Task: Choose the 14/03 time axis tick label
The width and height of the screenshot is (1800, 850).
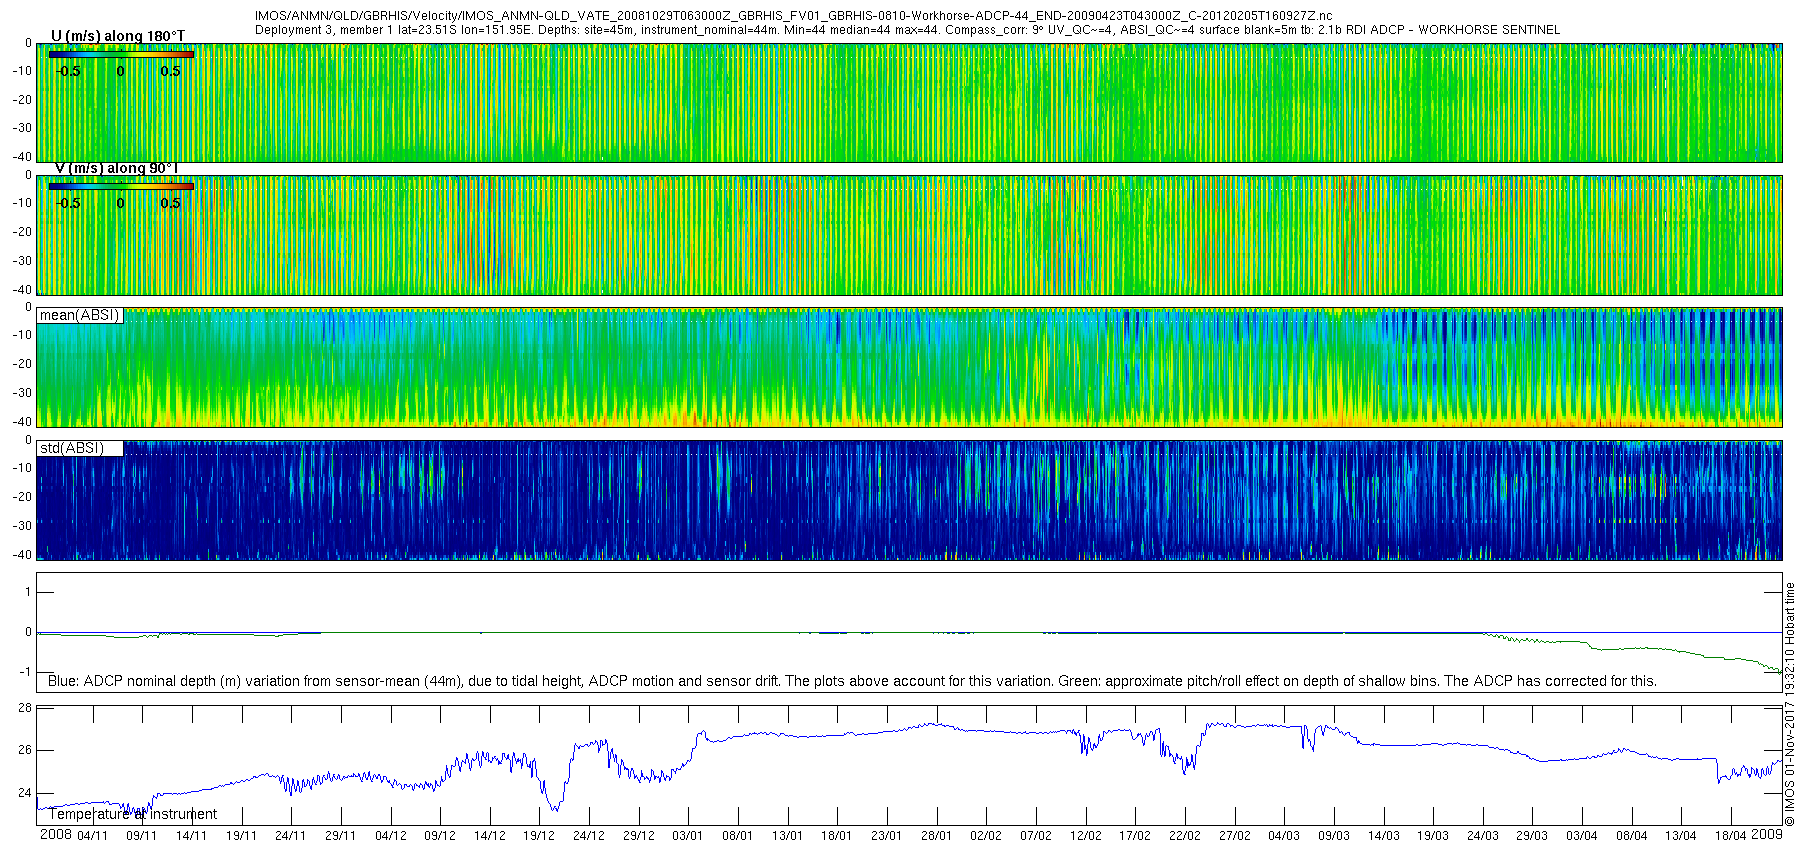Action: point(1383,836)
